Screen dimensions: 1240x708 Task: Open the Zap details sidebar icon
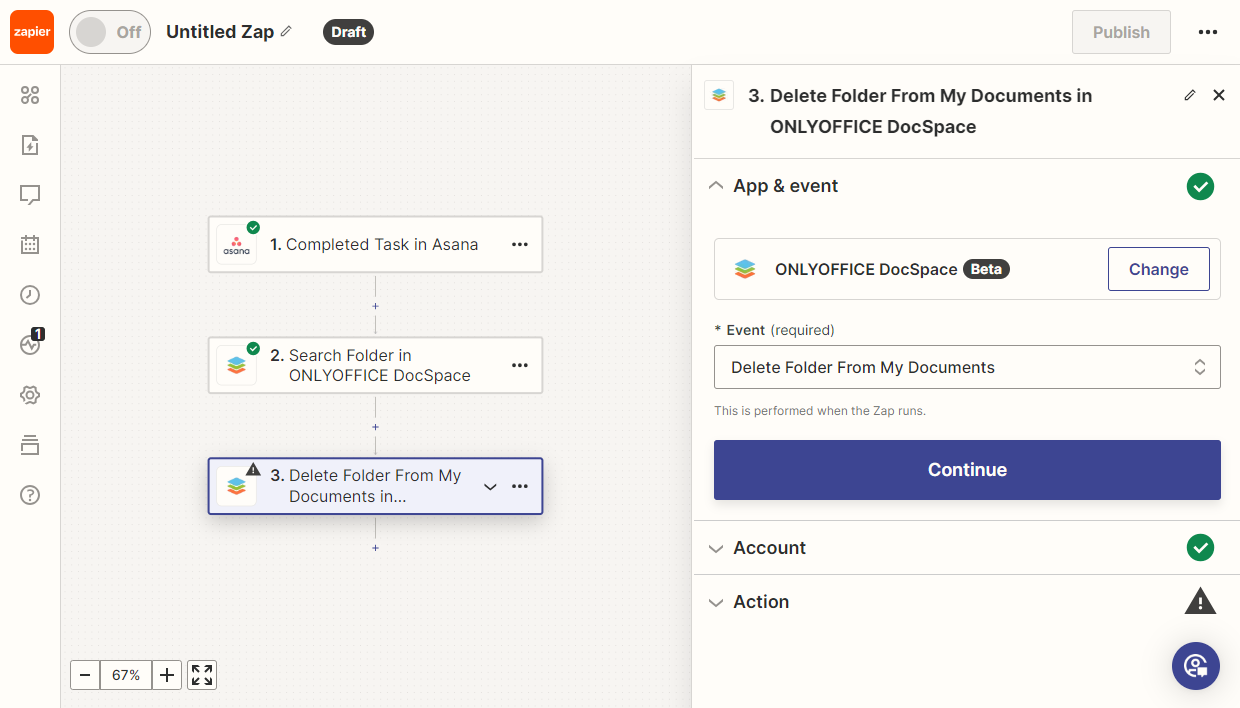pyautogui.click(x=30, y=145)
